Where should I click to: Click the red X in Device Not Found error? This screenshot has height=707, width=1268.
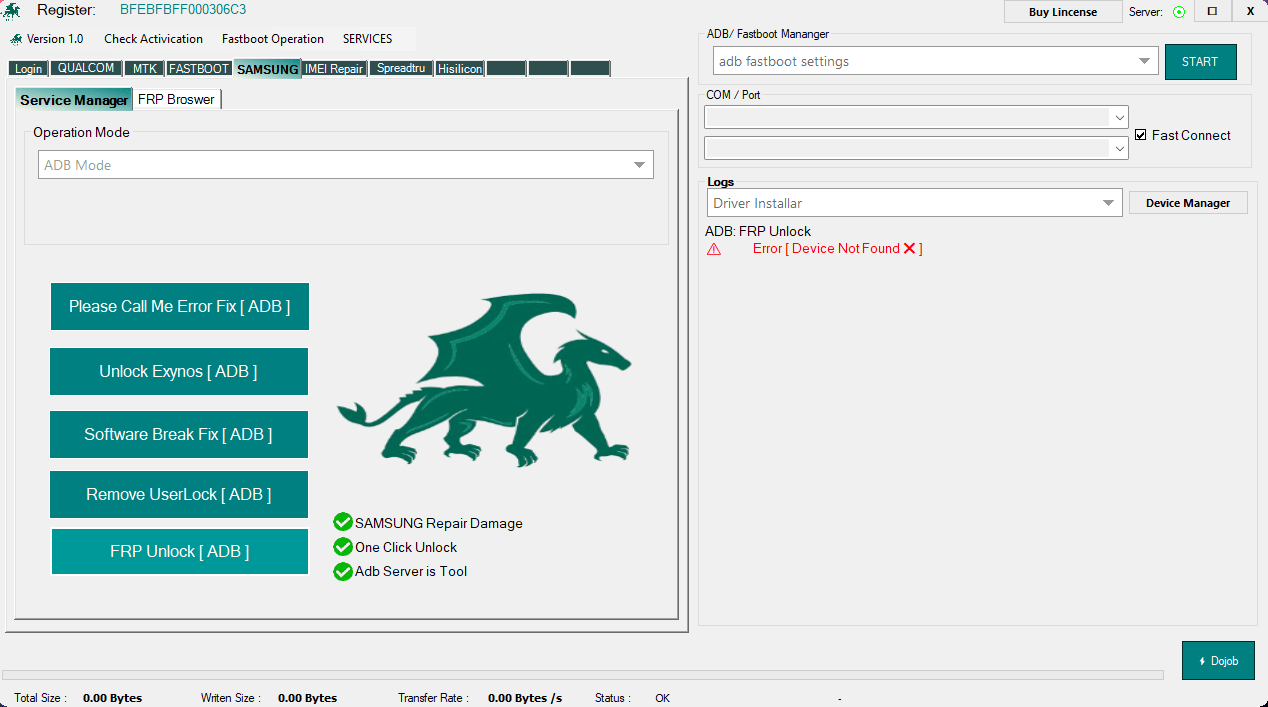pos(908,248)
